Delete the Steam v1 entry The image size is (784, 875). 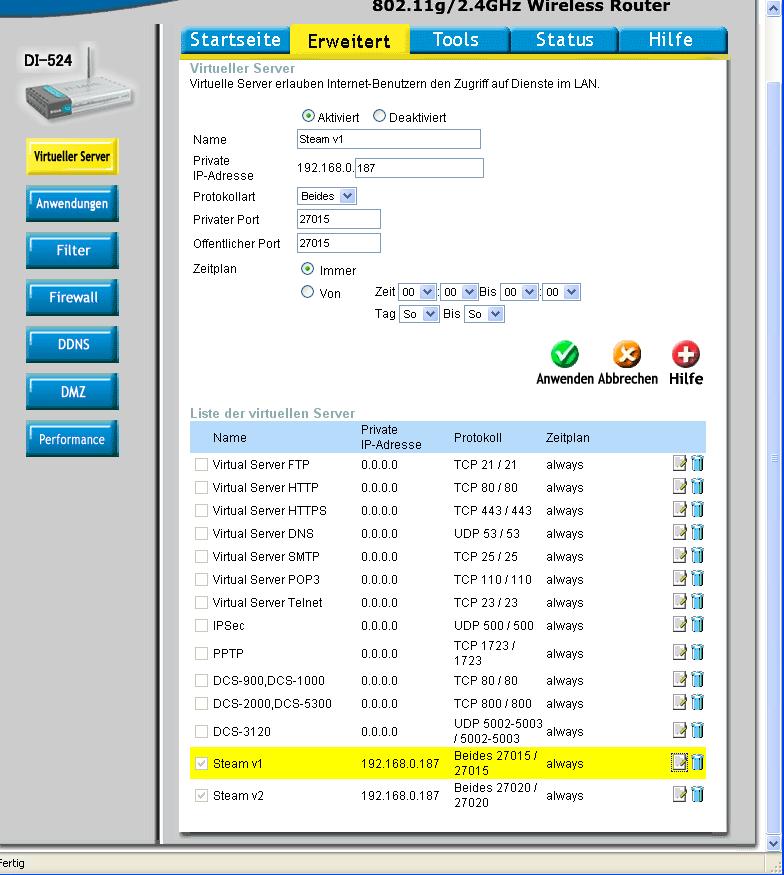click(698, 763)
